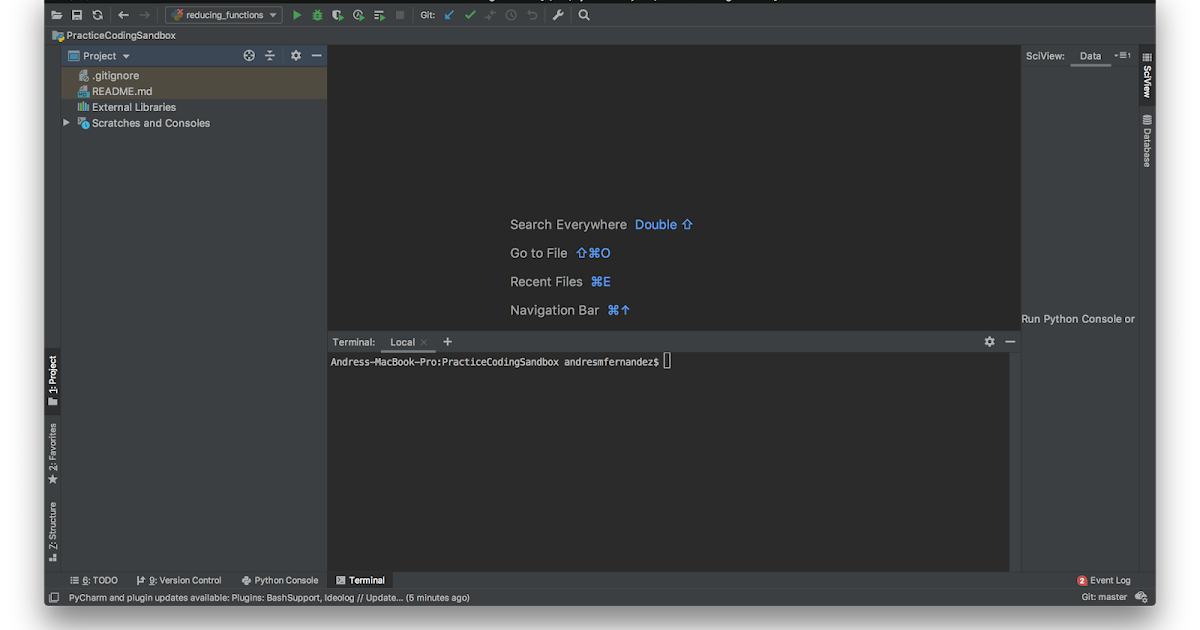Click the Git: master branch widget

[1104, 597]
